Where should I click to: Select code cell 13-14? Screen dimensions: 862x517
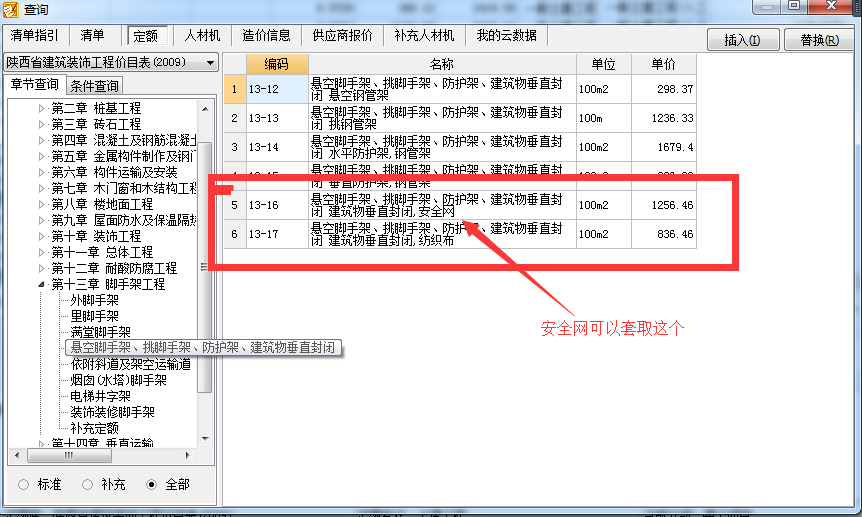pyautogui.click(x=277, y=147)
